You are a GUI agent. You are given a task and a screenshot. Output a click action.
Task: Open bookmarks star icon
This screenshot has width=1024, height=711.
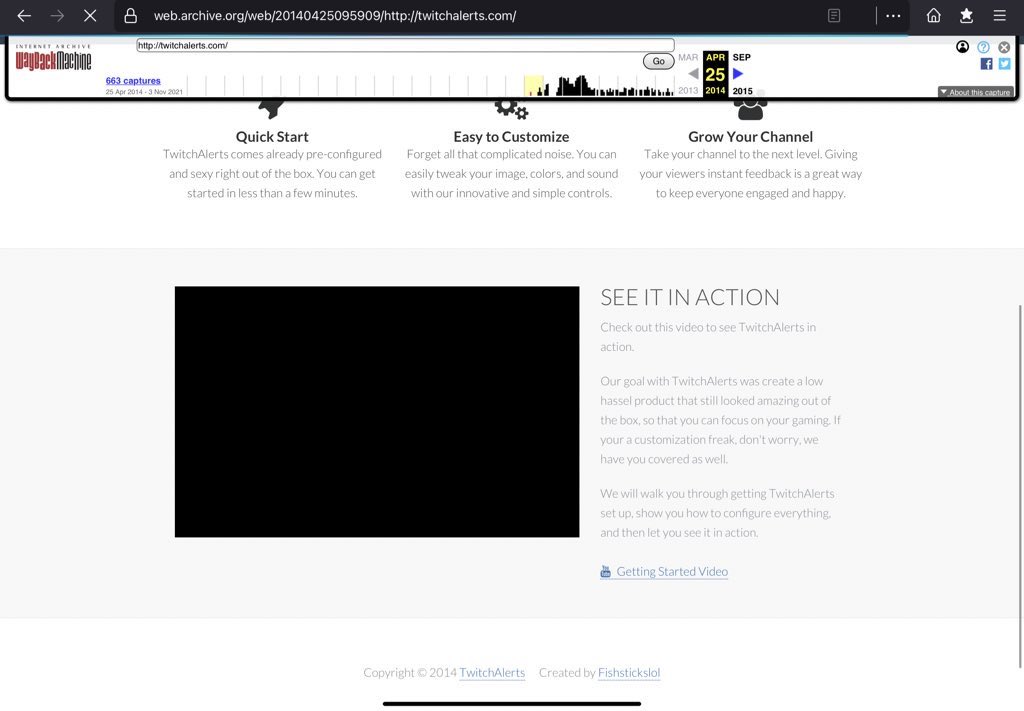967,16
